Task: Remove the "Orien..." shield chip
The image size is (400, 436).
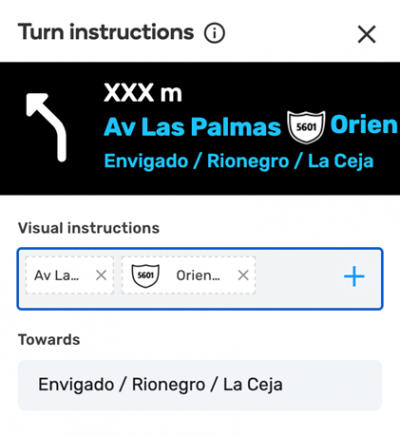Action: click(243, 275)
